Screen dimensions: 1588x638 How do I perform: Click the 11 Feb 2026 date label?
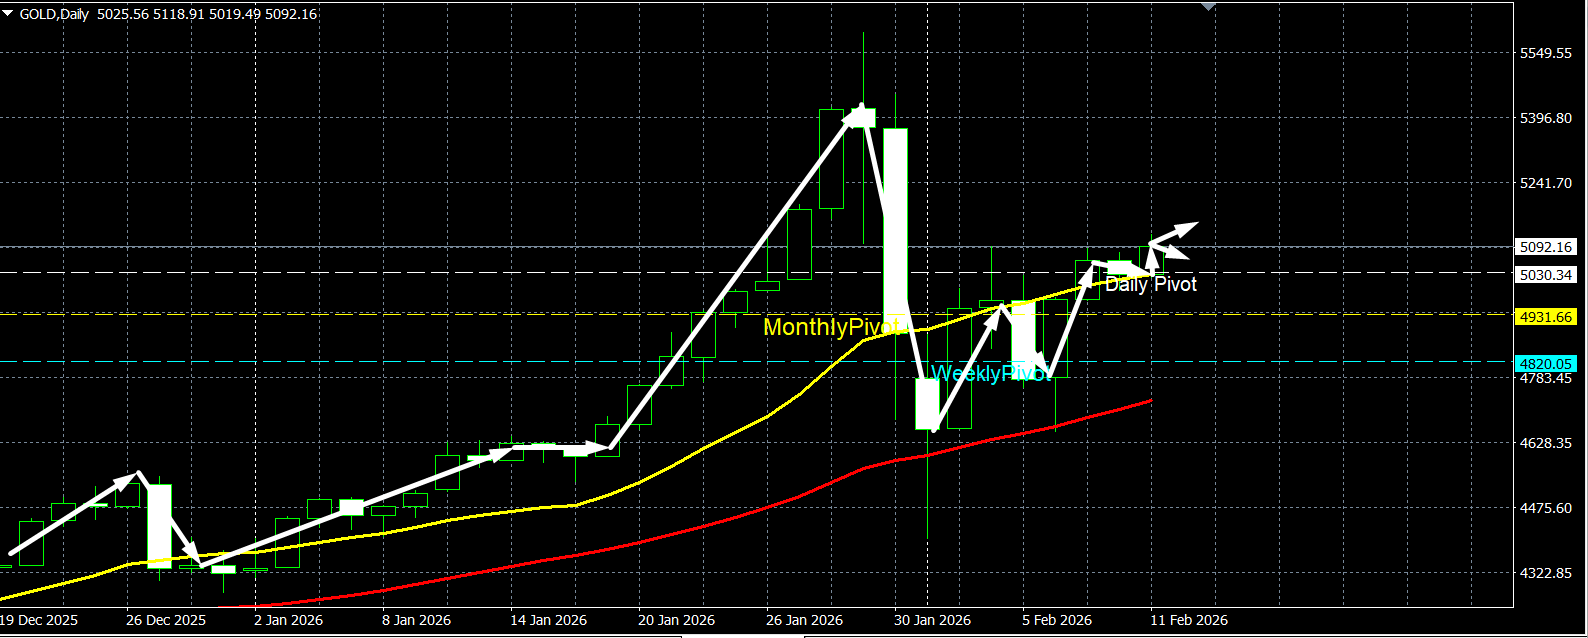point(1190,620)
